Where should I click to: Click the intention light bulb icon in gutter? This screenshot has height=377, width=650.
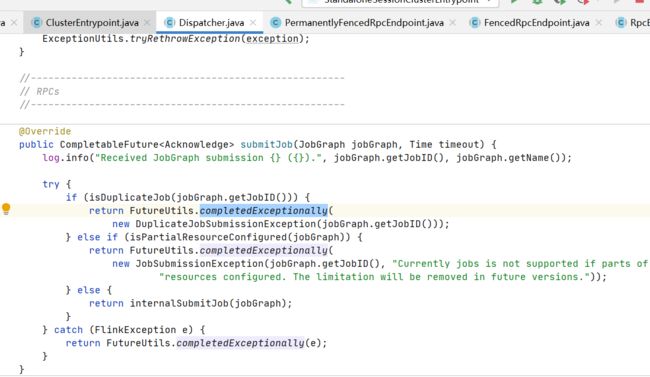[6, 209]
